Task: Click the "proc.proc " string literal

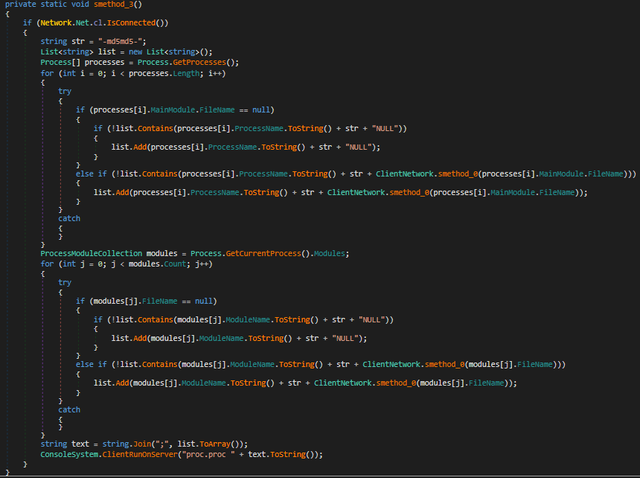Action: tap(208, 455)
